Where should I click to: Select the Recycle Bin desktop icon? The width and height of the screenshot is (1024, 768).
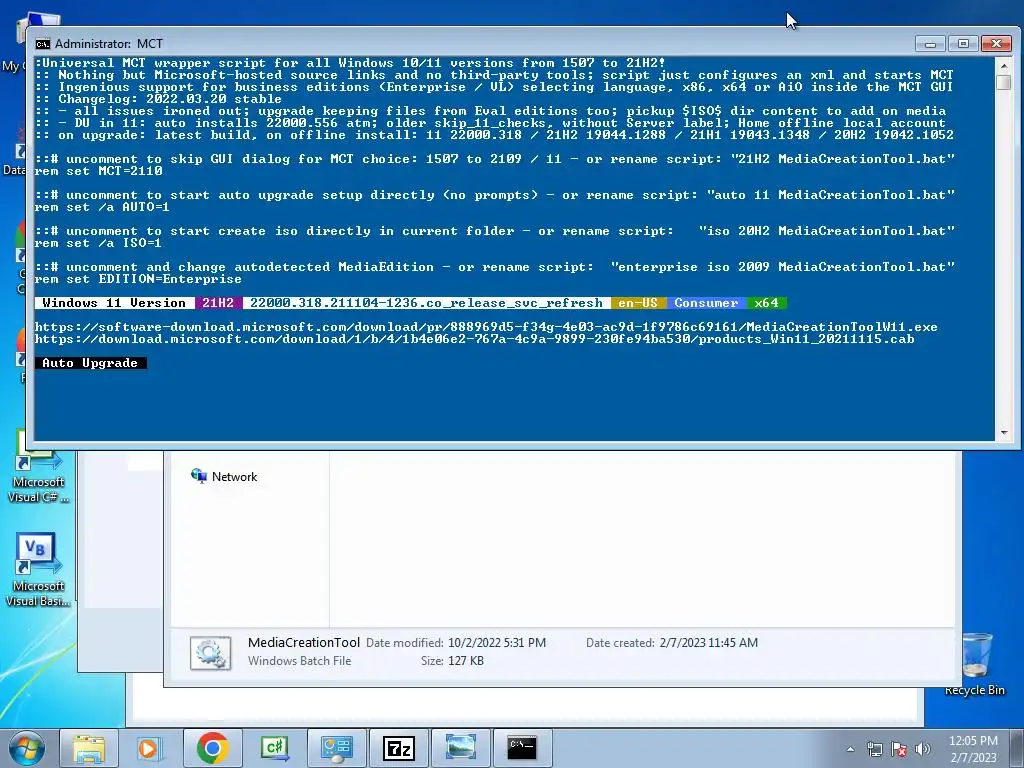[x=974, y=664]
